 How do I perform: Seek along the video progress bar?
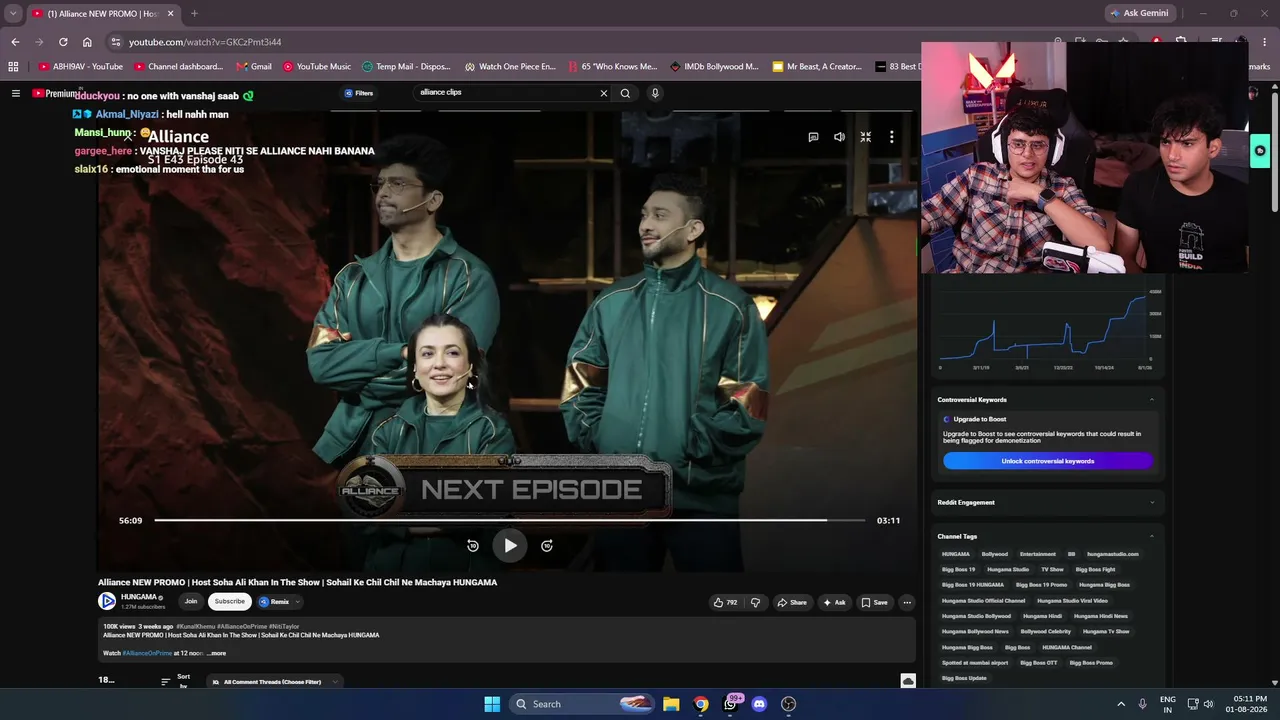(509, 520)
